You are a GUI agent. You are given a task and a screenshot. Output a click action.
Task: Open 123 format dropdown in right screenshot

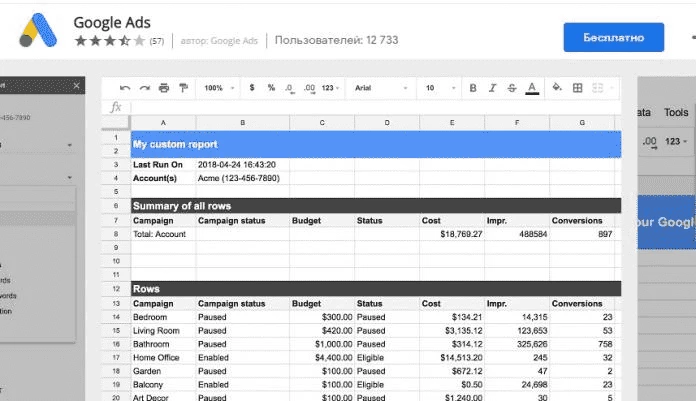(676, 142)
